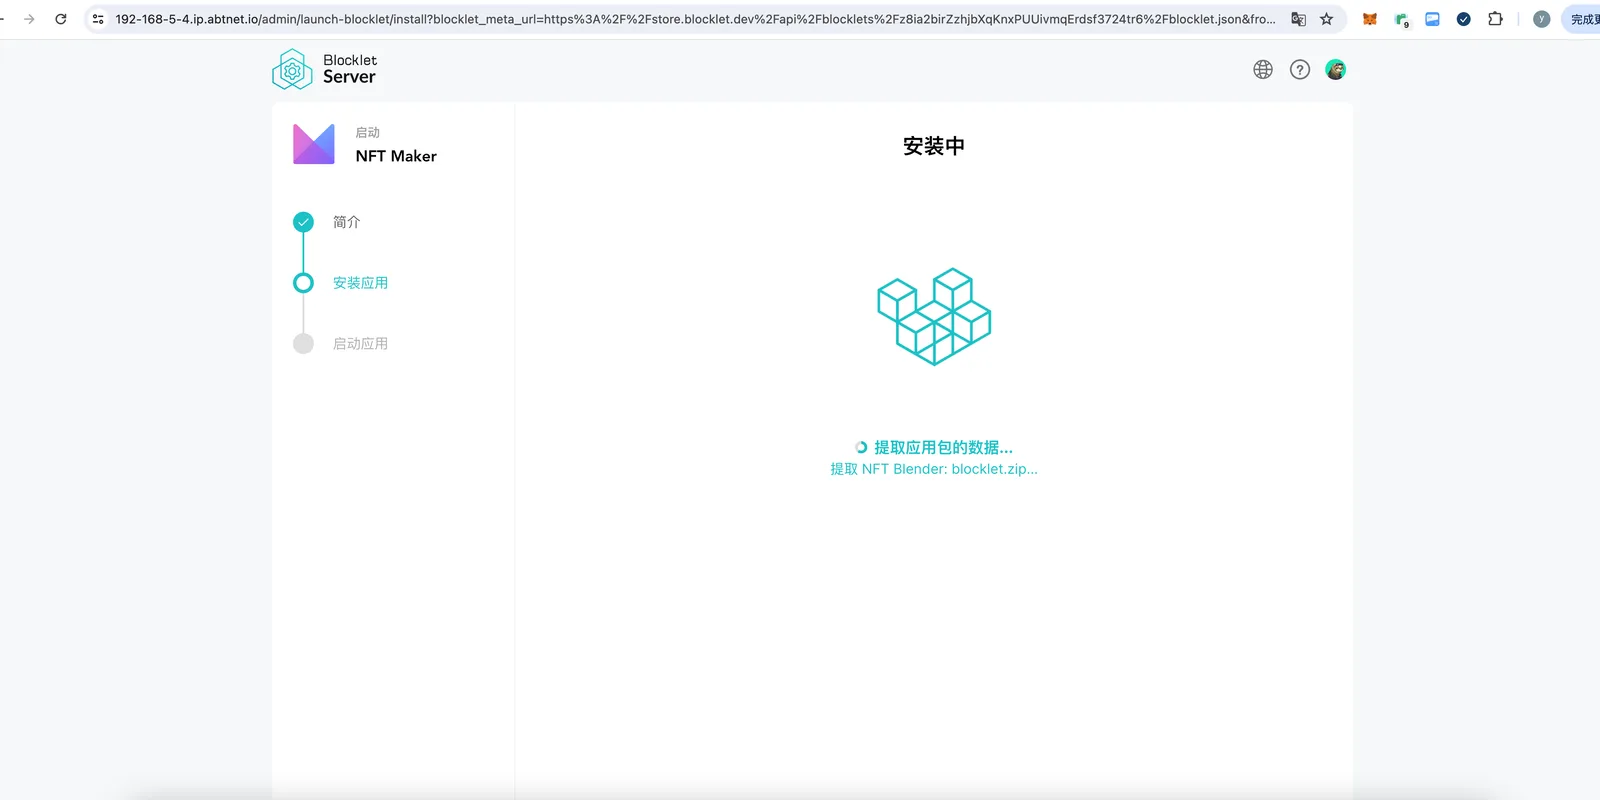Select the 简介 step label
The width and height of the screenshot is (1600, 800).
(346, 222)
